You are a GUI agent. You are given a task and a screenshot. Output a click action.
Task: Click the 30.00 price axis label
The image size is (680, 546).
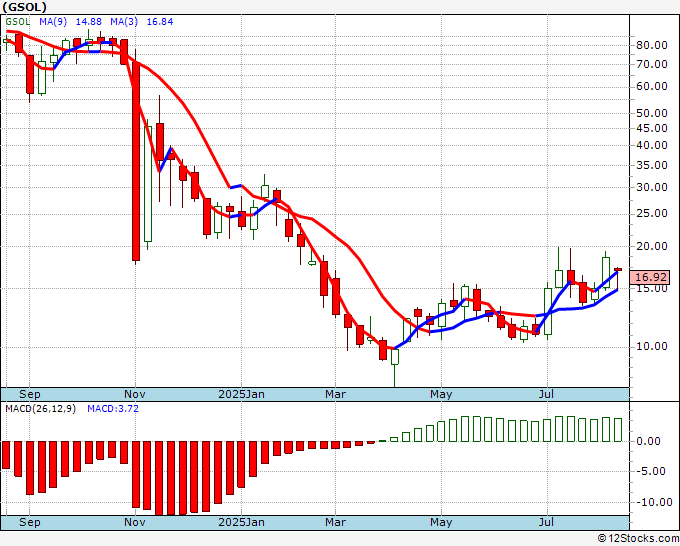(651, 187)
